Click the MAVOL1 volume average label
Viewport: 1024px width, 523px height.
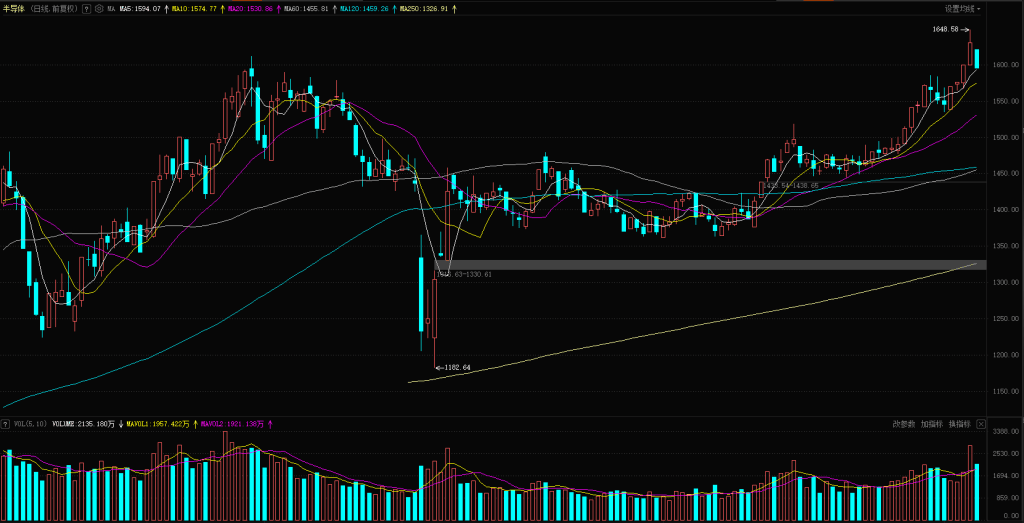click(158, 423)
